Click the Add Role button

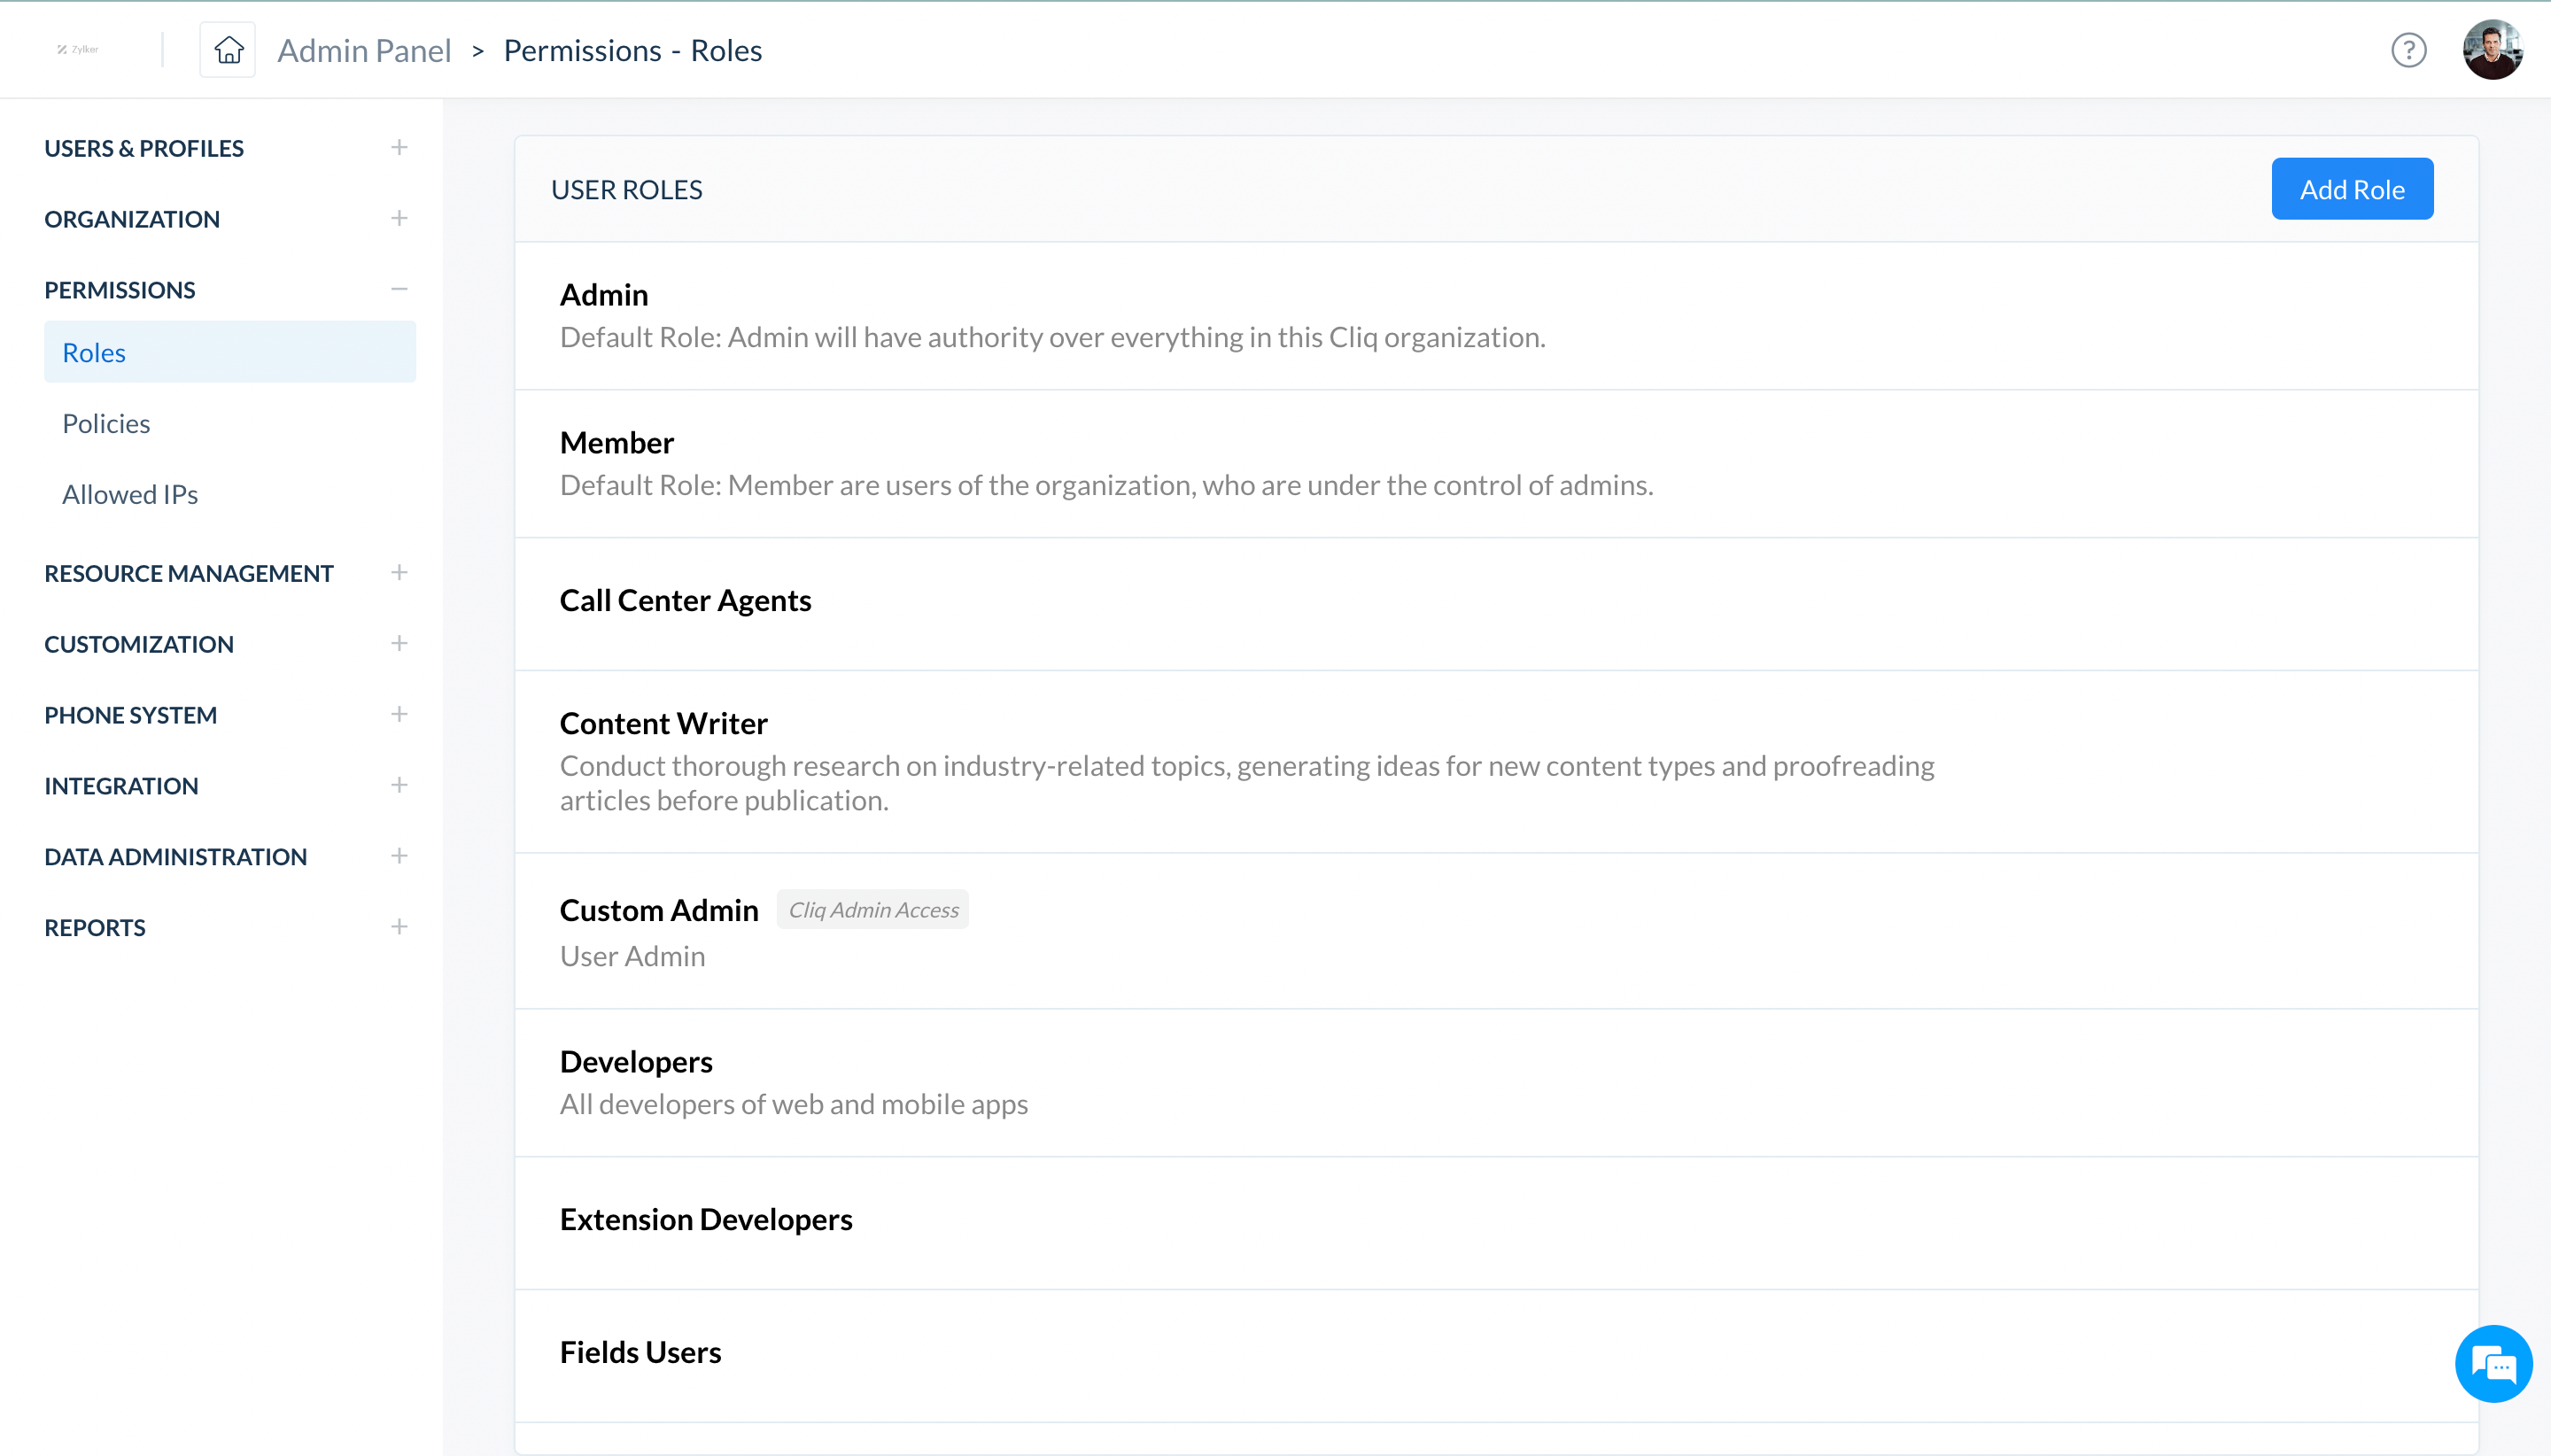[x=2353, y=190]
